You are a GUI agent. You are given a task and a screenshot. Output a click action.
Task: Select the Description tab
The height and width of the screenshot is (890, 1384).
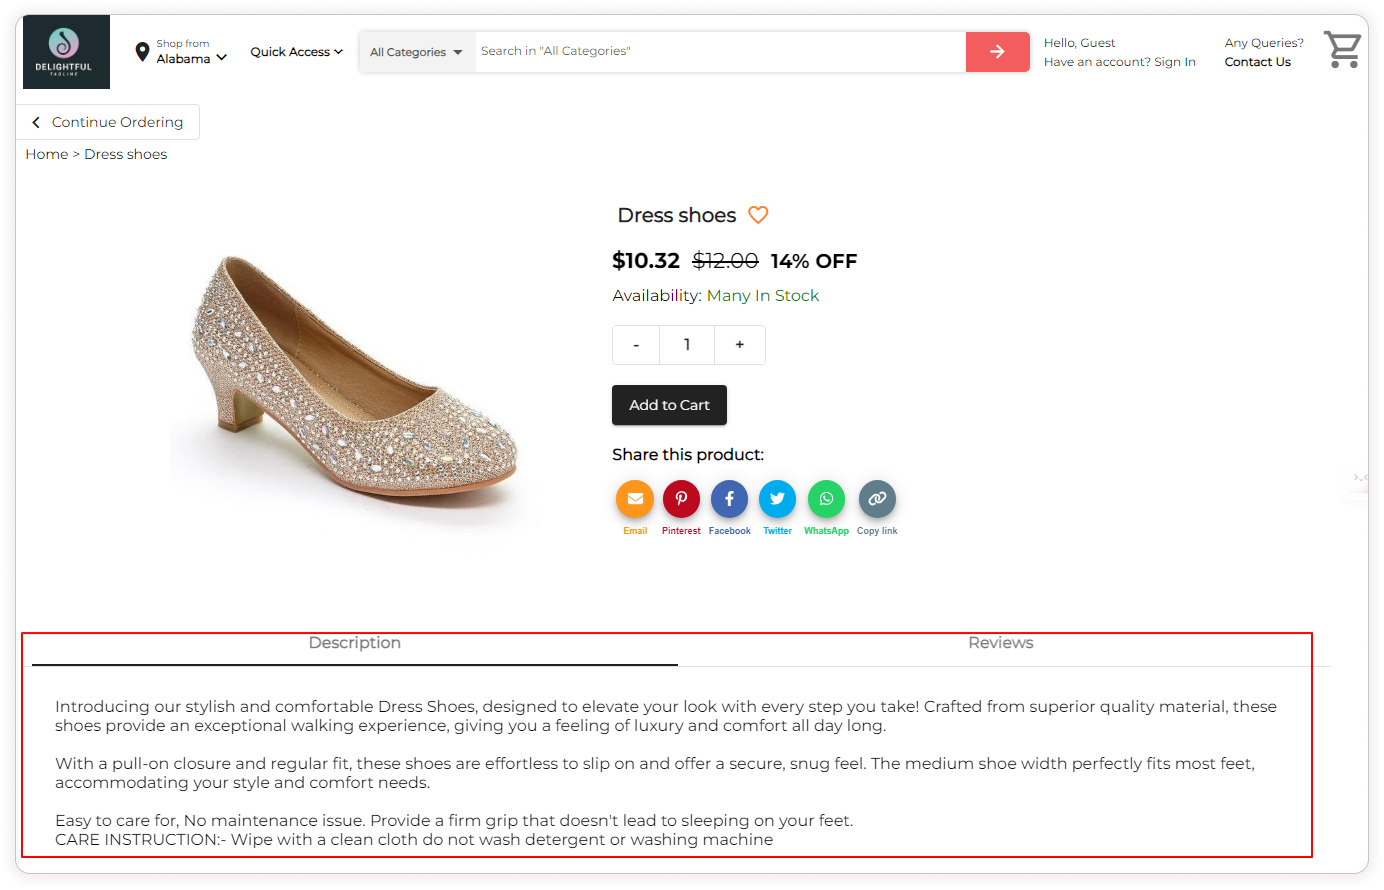click(x=354, y=643)
